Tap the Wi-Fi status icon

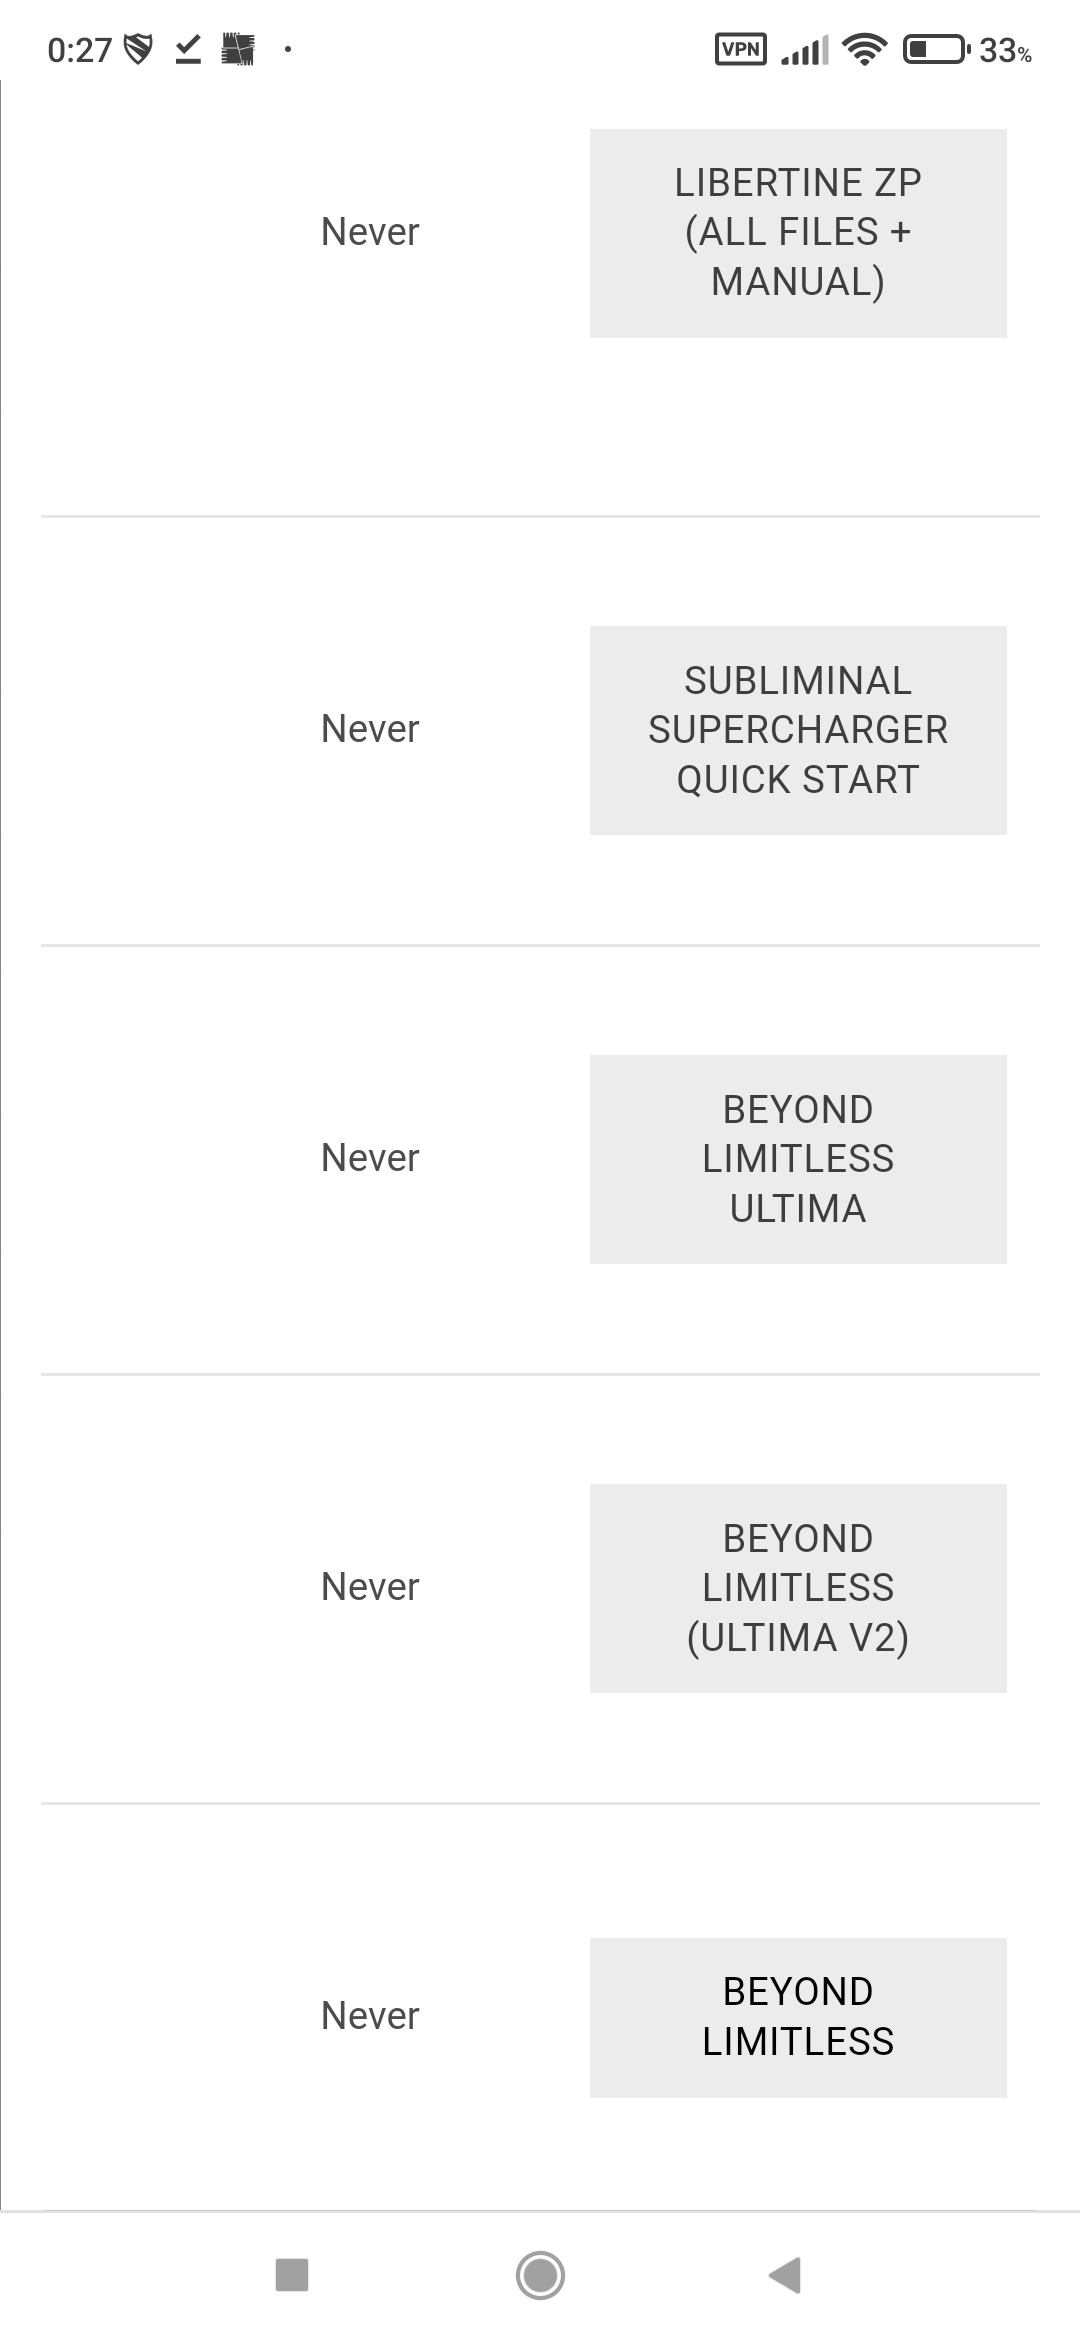[865, 49]
